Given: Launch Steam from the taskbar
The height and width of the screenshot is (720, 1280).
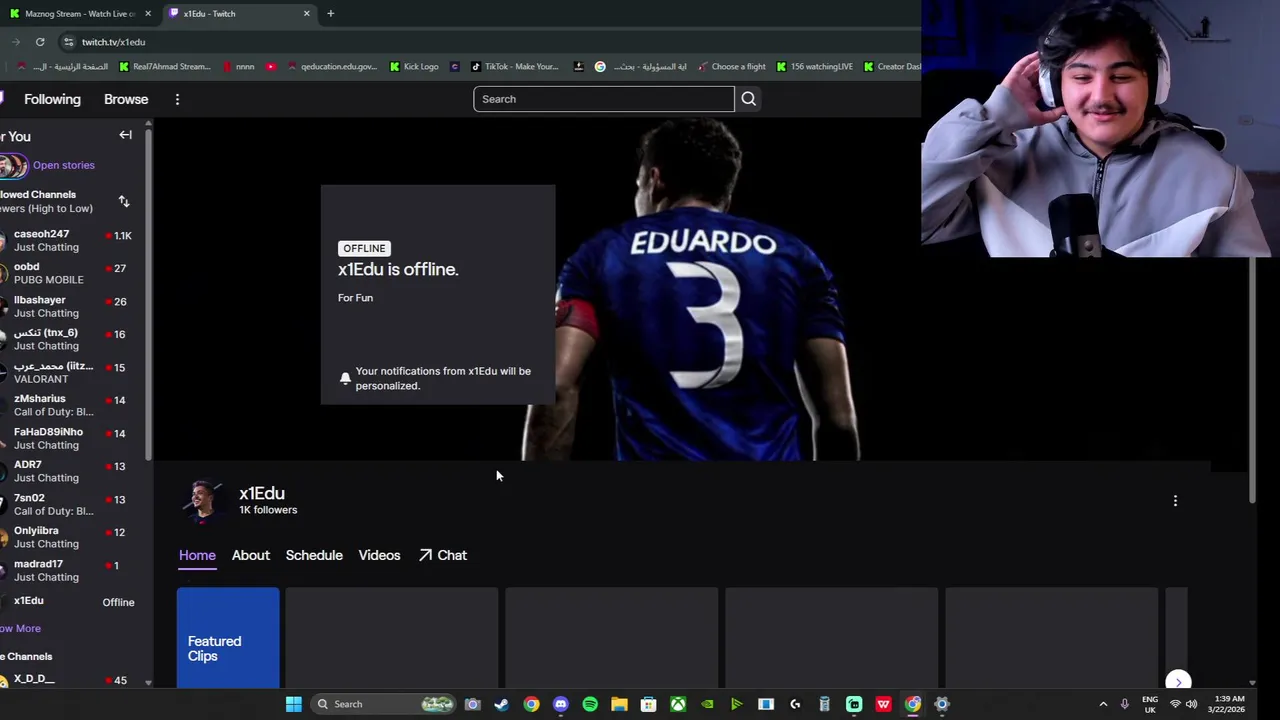Looking at the screenshot, I should [x=501, y=704].
